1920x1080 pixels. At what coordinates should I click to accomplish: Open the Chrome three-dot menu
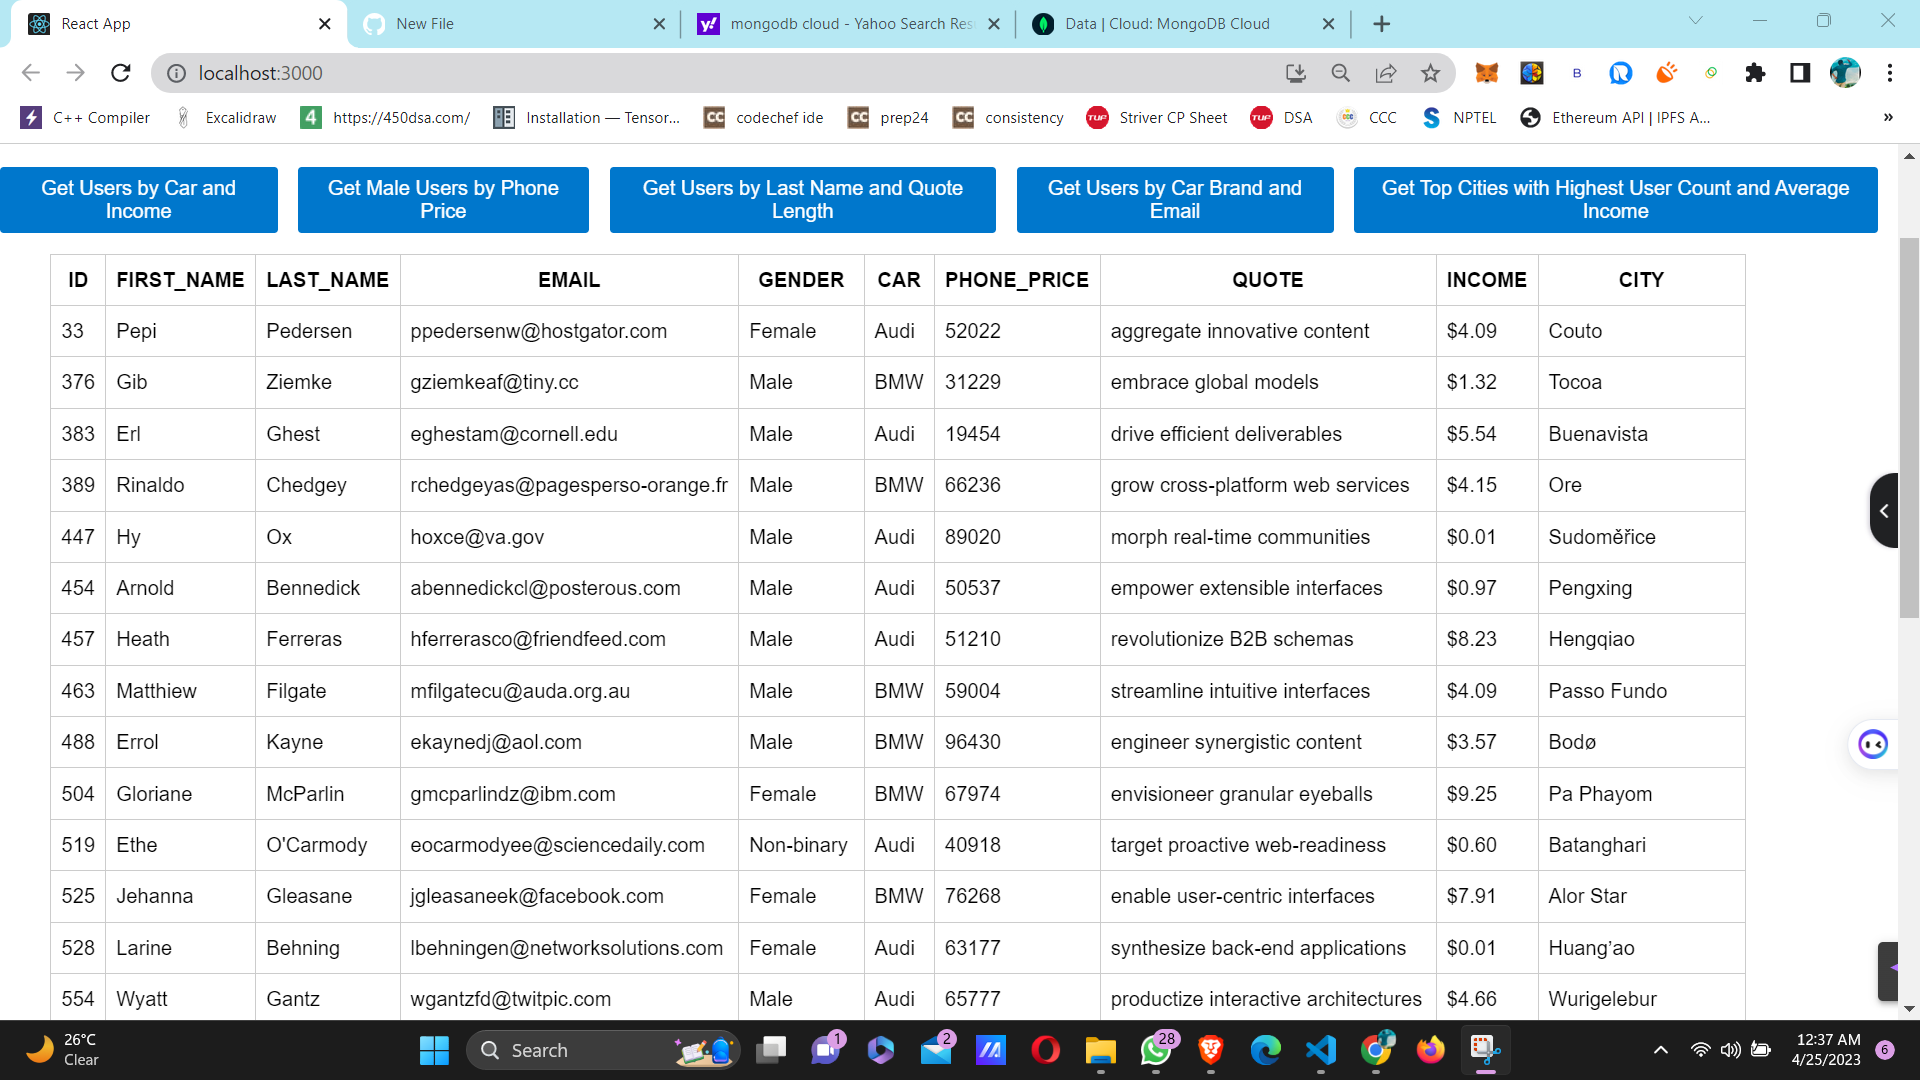tap(1890, 73)
